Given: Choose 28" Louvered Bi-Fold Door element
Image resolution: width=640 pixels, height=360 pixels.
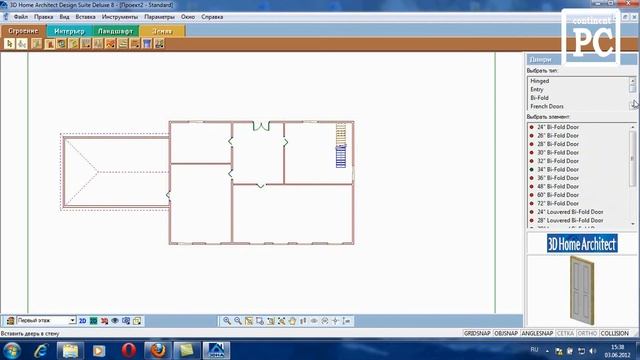Looking at the screenshot, I should pos(570,220).
